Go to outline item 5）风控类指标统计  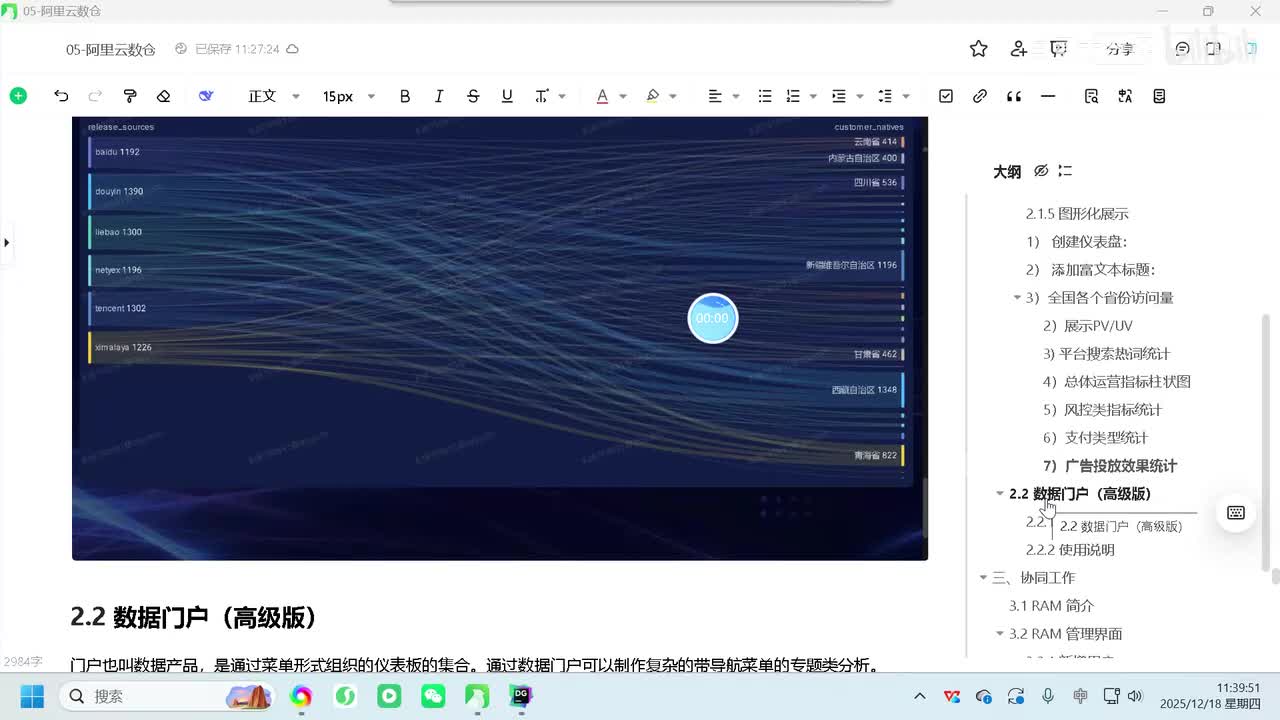[x=1103, y=409]
